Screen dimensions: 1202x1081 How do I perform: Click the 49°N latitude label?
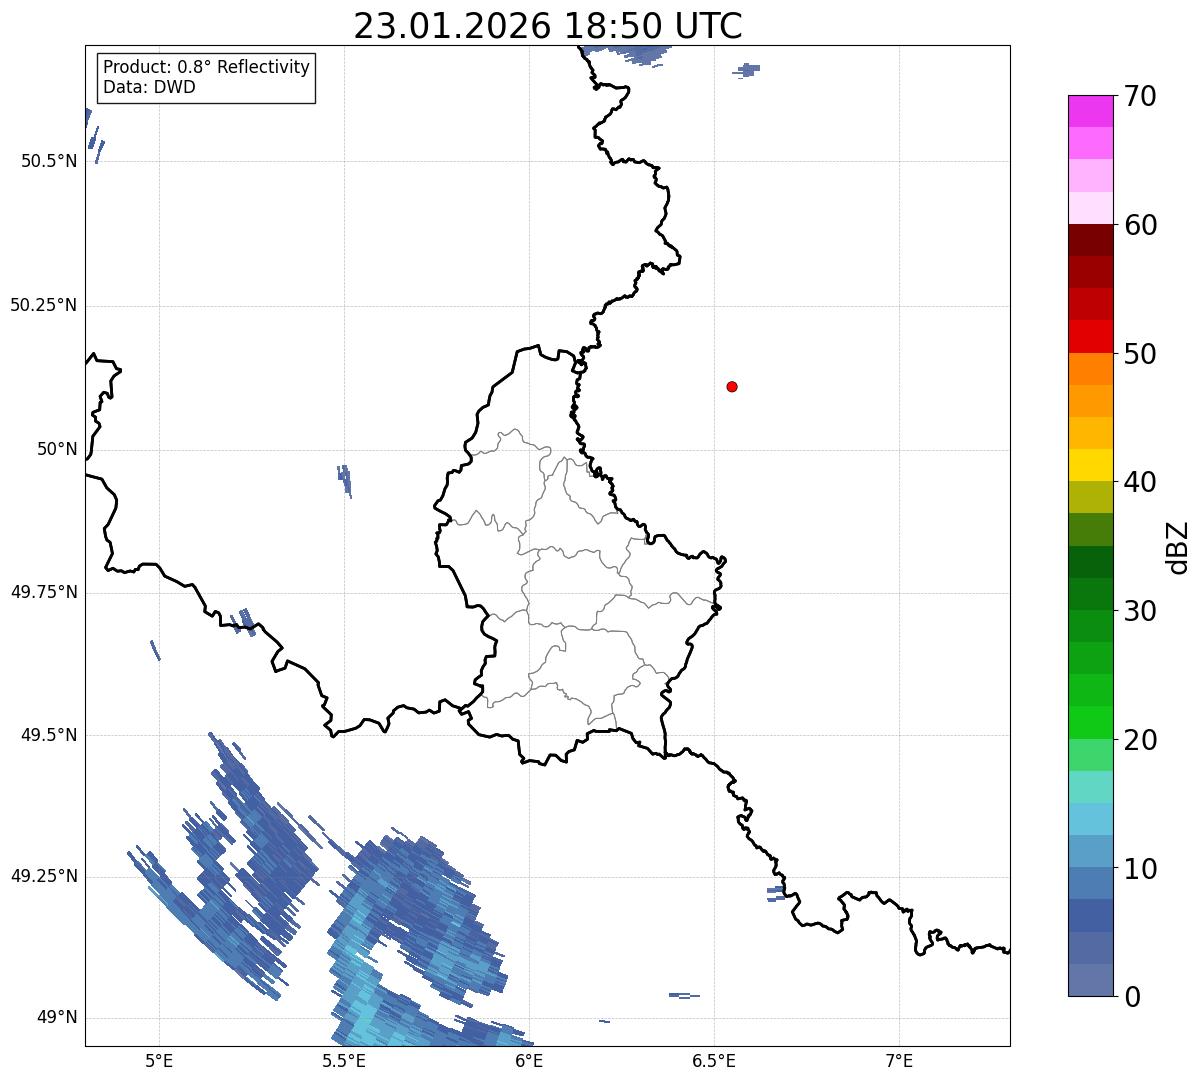pos(57,1018)
